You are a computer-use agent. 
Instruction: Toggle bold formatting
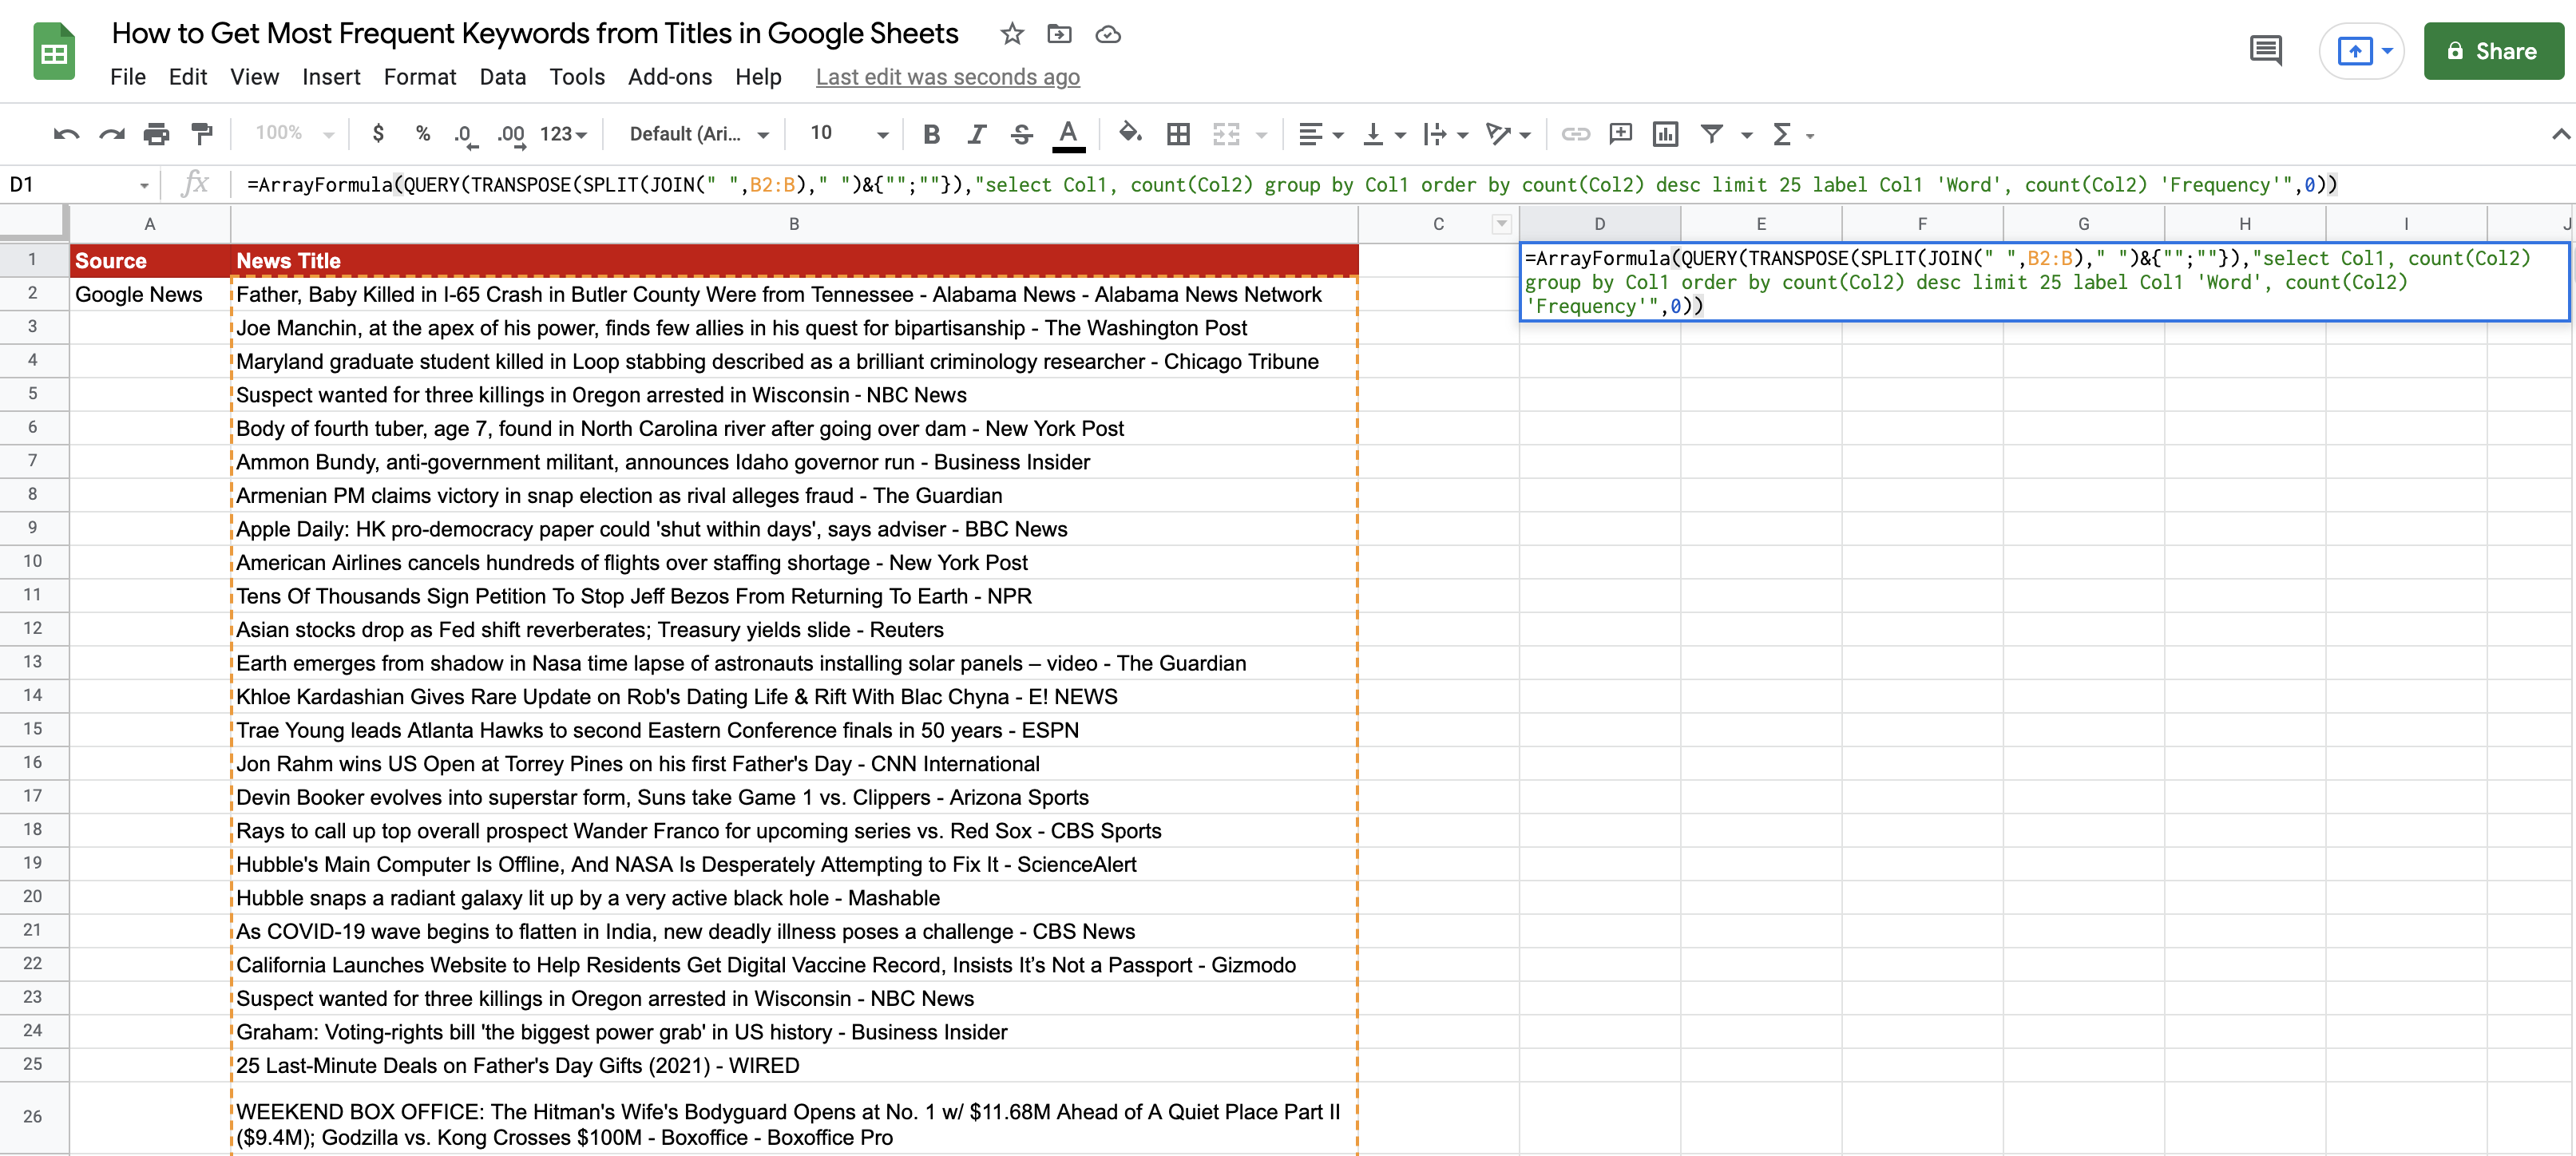[931, 134]
